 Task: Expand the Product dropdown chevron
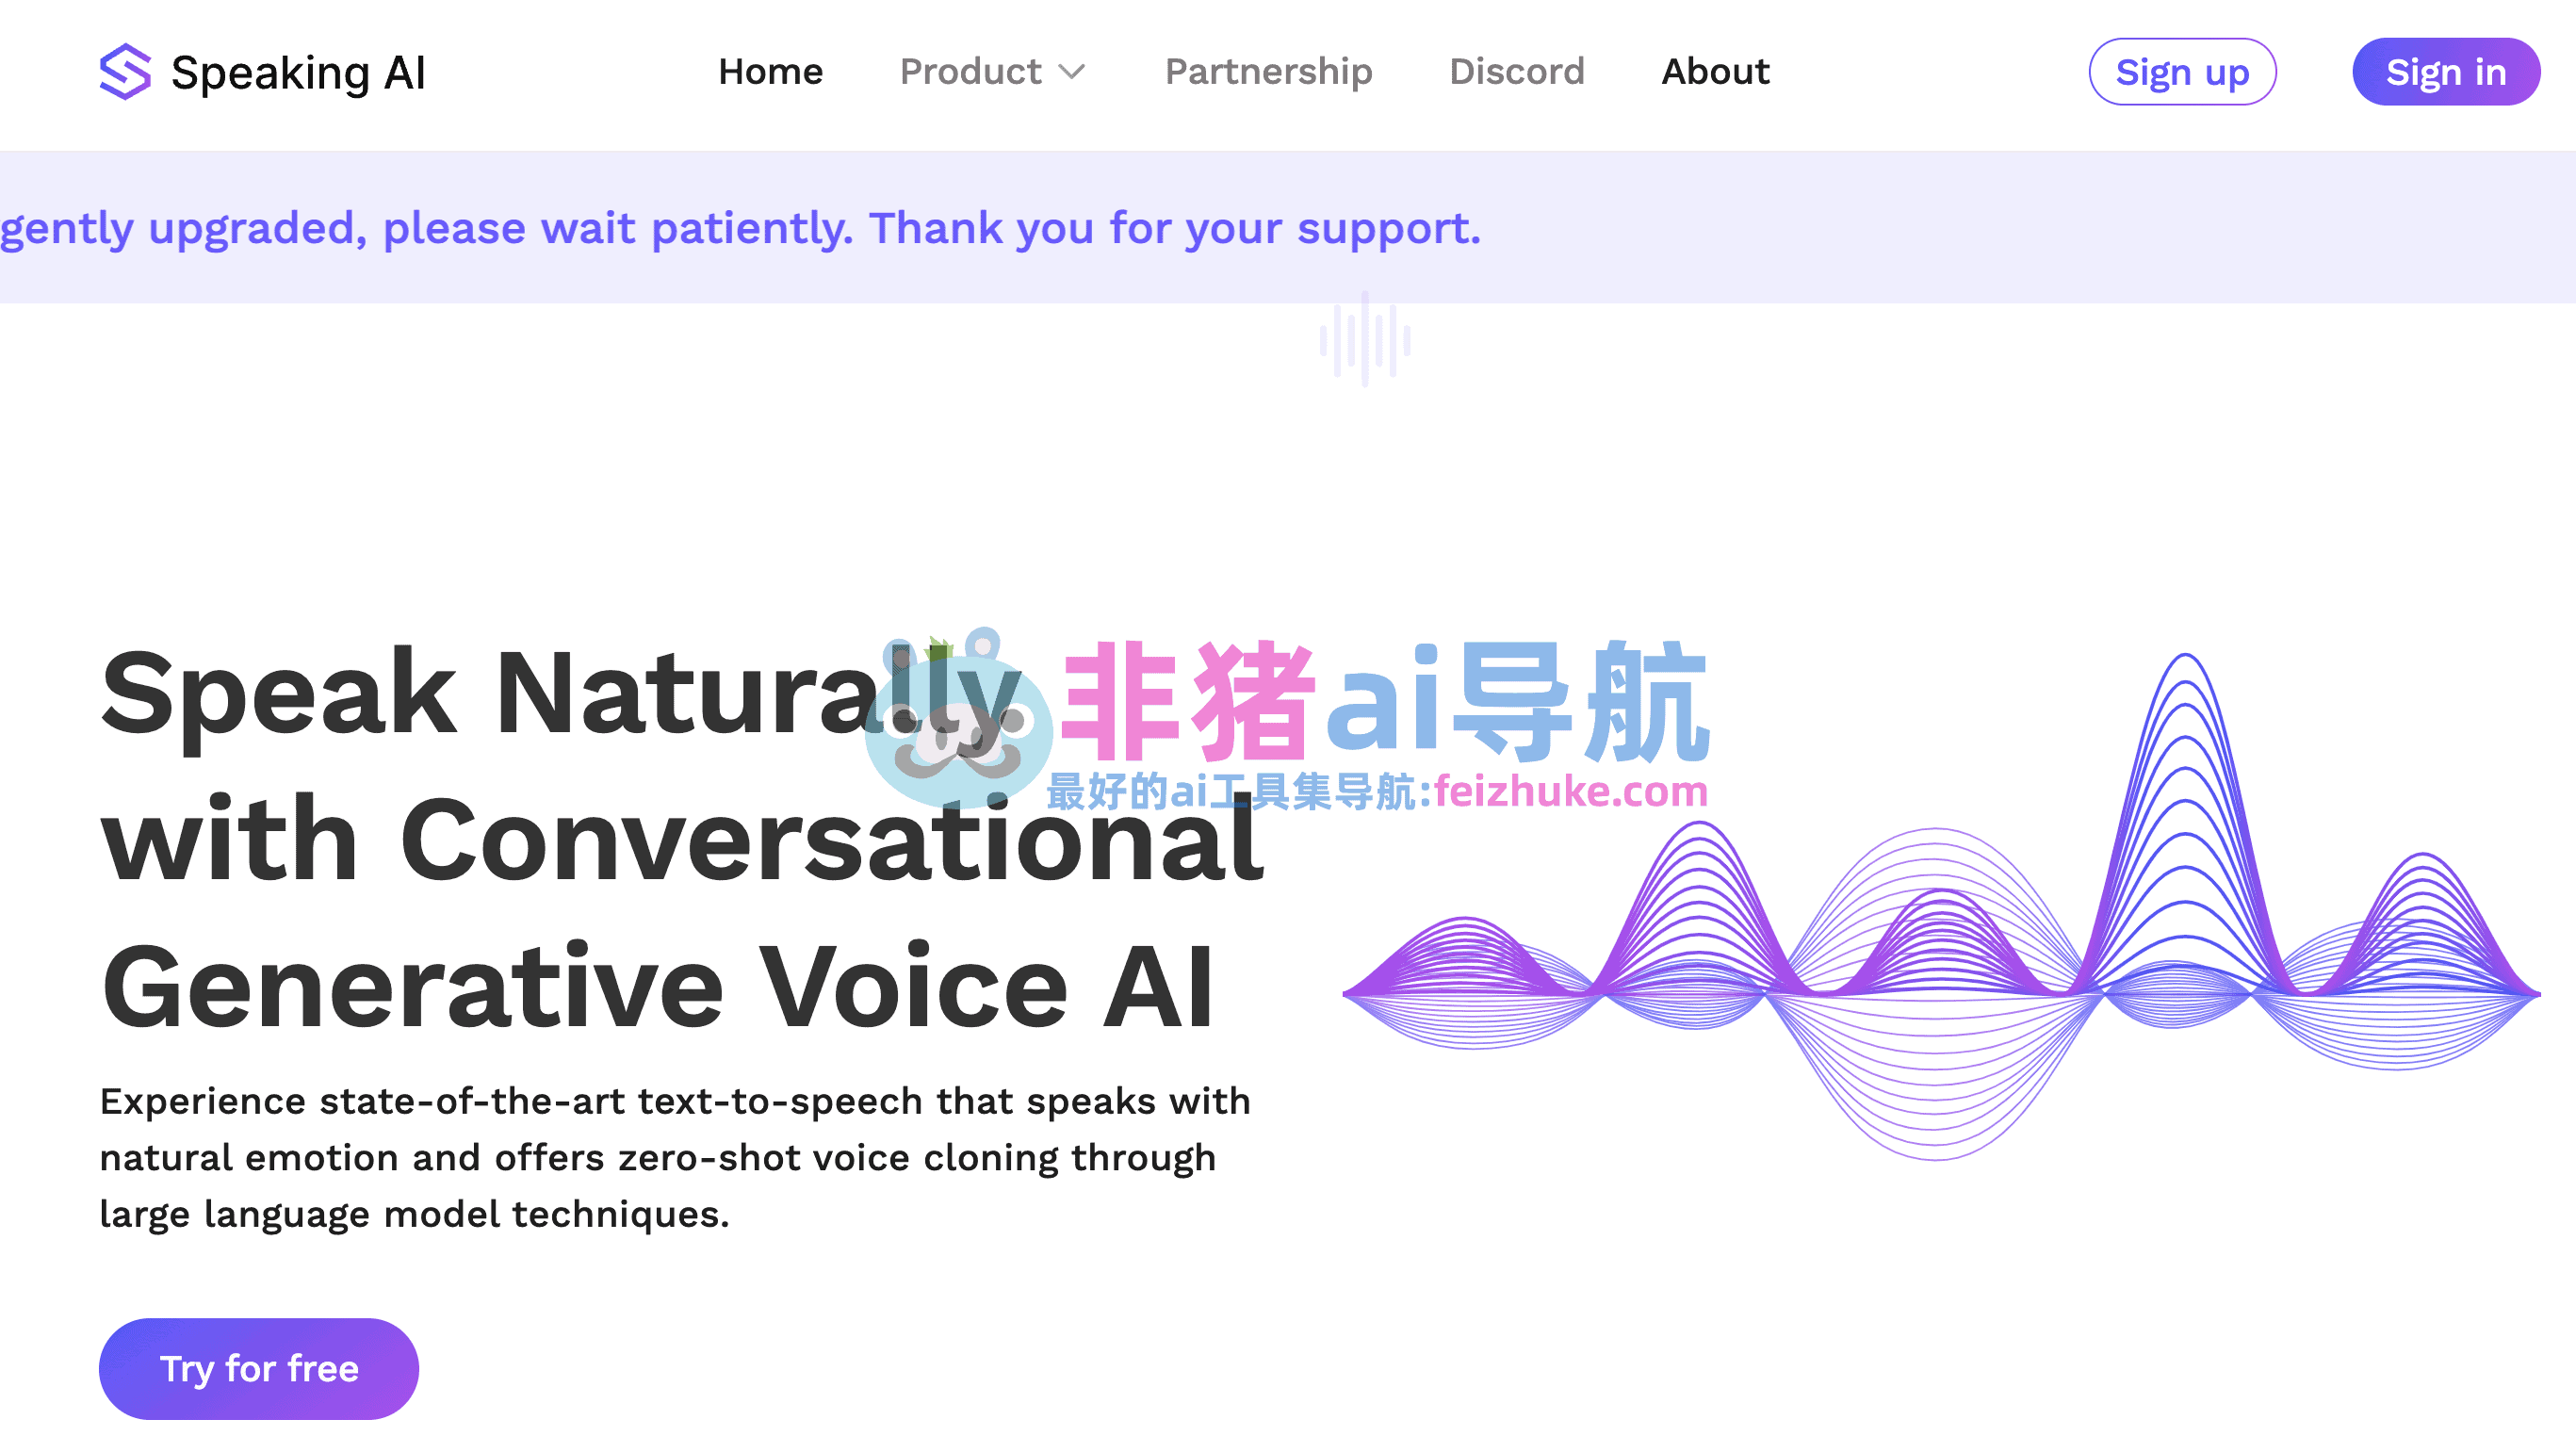click(x=1072, y=72)
